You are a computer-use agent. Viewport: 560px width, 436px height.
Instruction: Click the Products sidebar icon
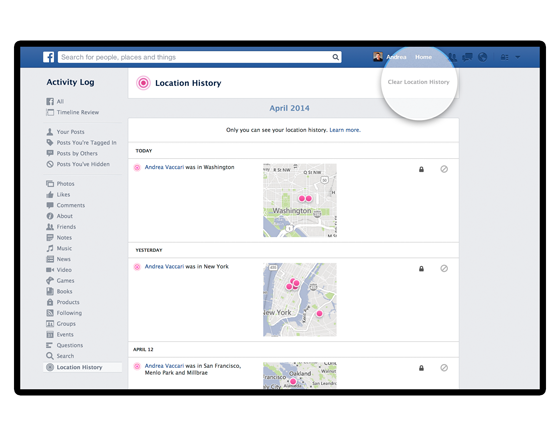50,302
